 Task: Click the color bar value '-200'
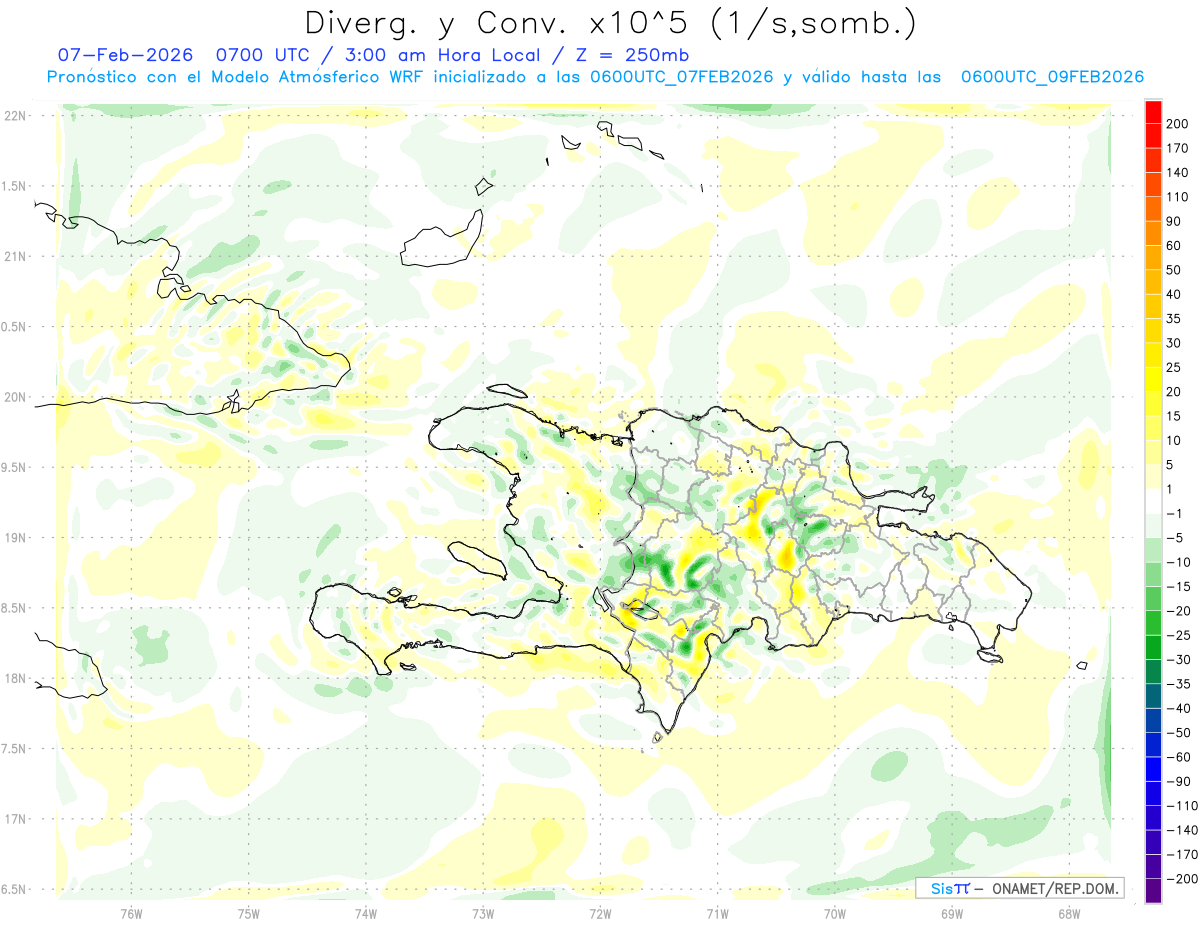tap(1182, 878)
